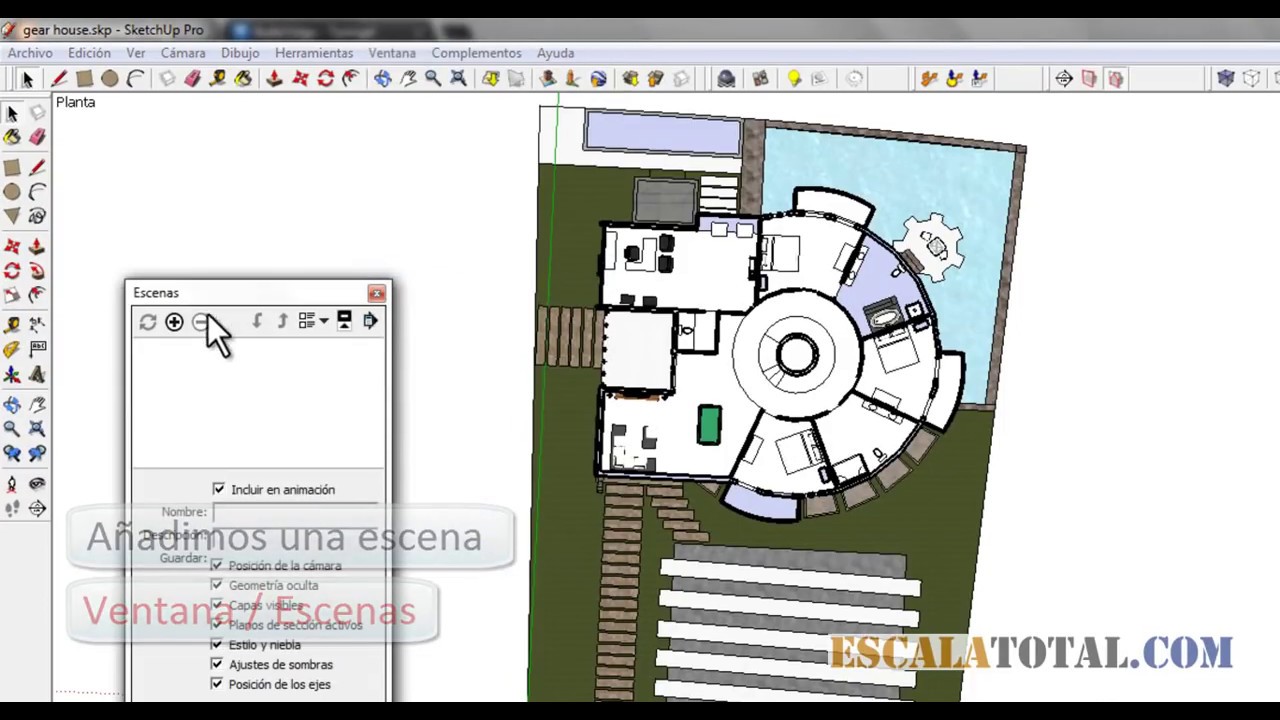This screenshot has height=720, width=1280.
Task: Toggle Estilo y niebla checkbox
Action: (217, 644)
